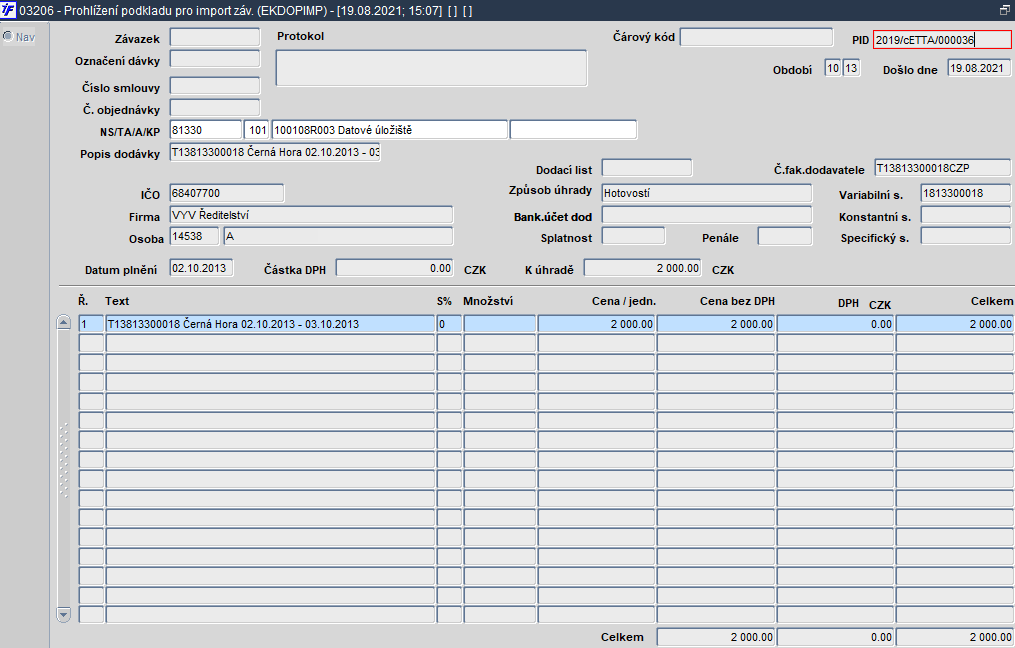
Task: Click the Bank.účet dod field
Action: tap(706, 215)
